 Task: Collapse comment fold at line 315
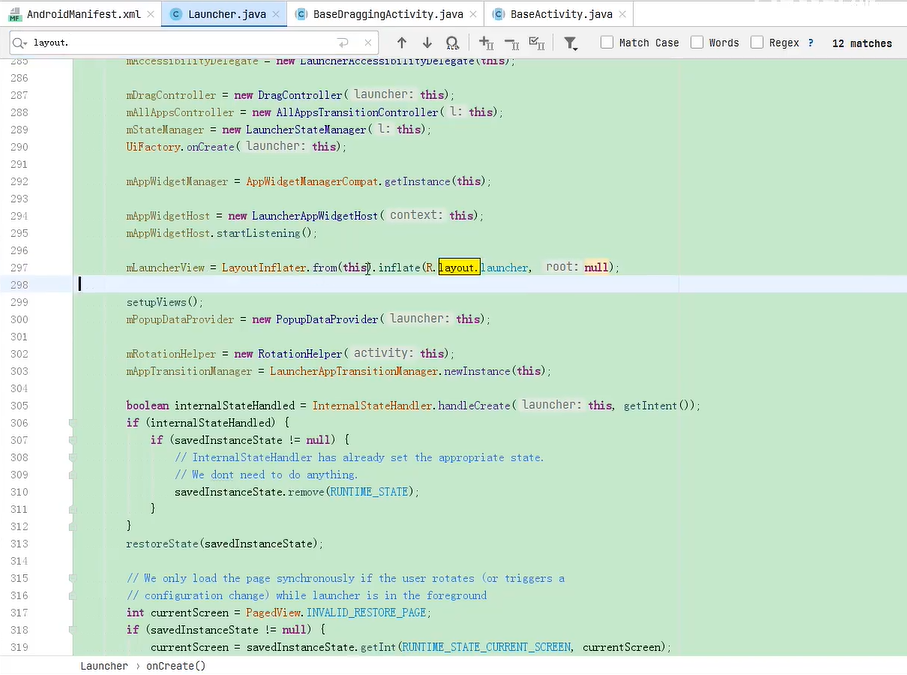[x=71, y=578]
